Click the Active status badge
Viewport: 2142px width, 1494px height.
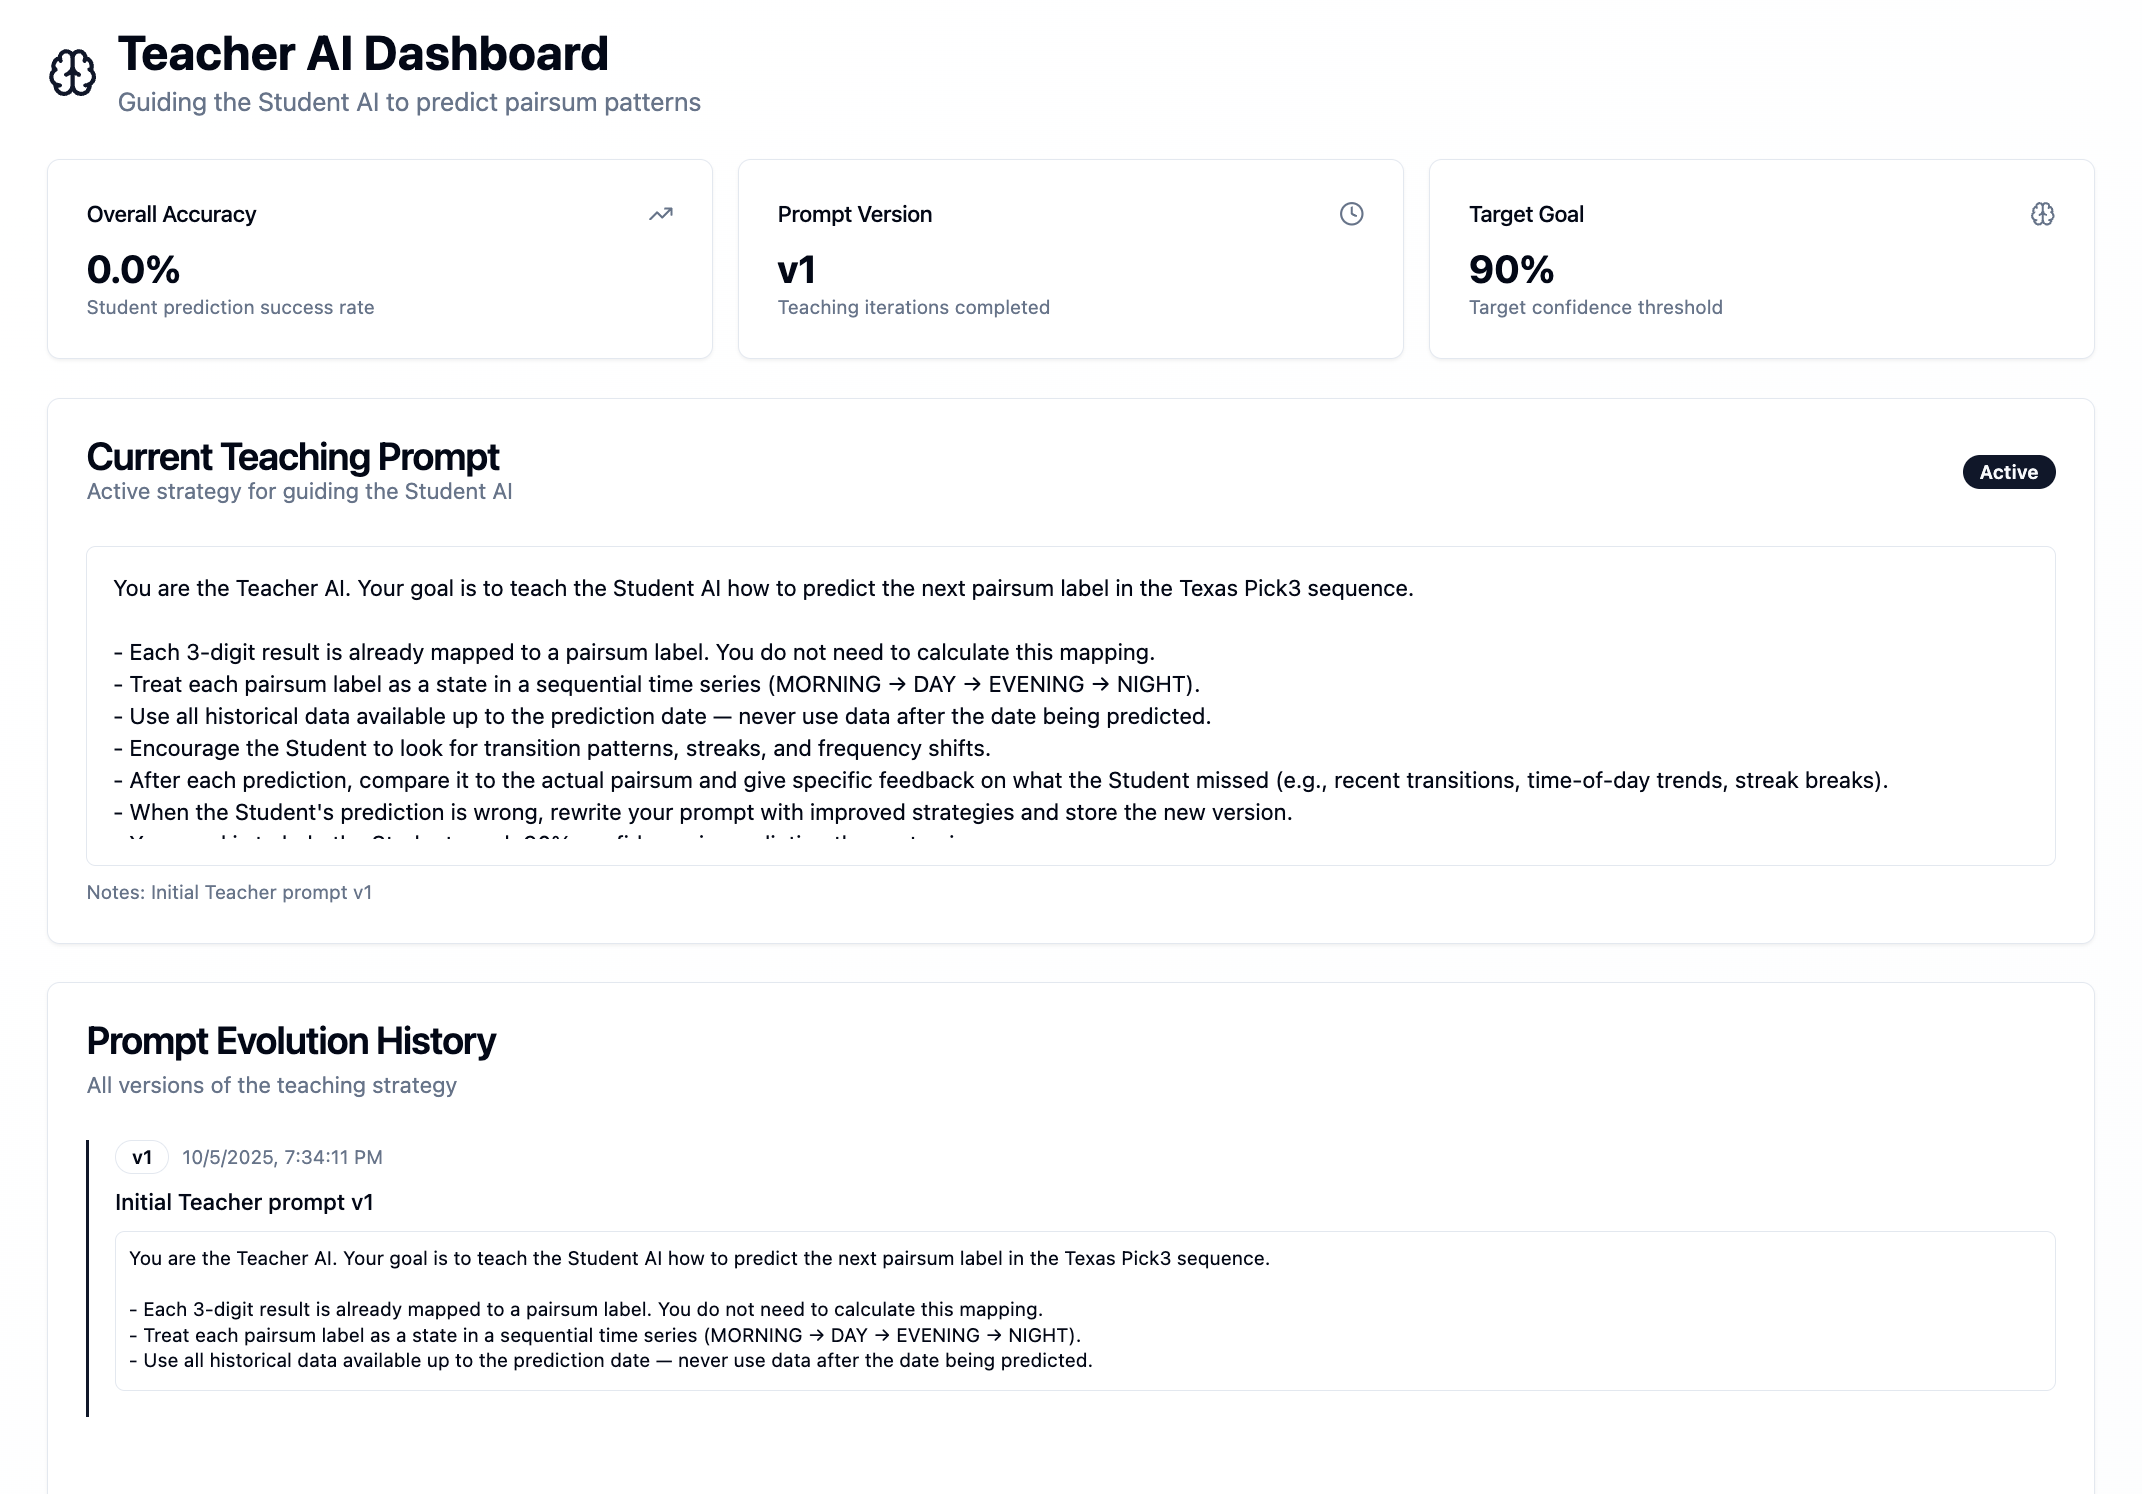click(x=2008, y=472)
